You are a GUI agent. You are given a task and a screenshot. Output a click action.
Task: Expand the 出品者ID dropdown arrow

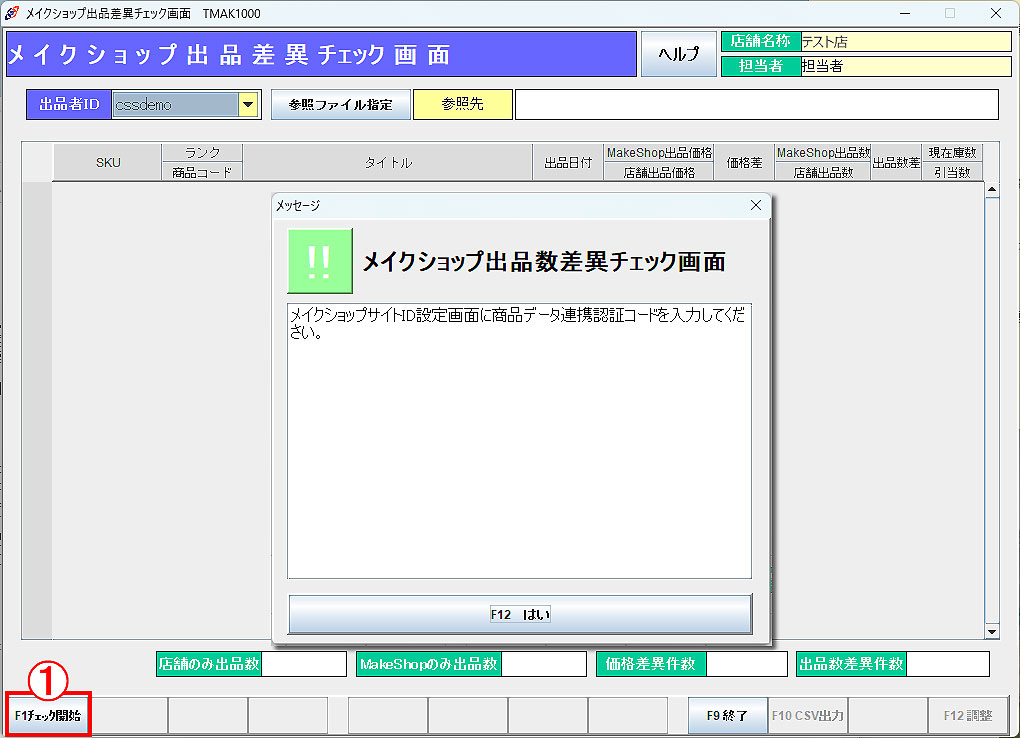pyautogui.click(x=248, y=104)
